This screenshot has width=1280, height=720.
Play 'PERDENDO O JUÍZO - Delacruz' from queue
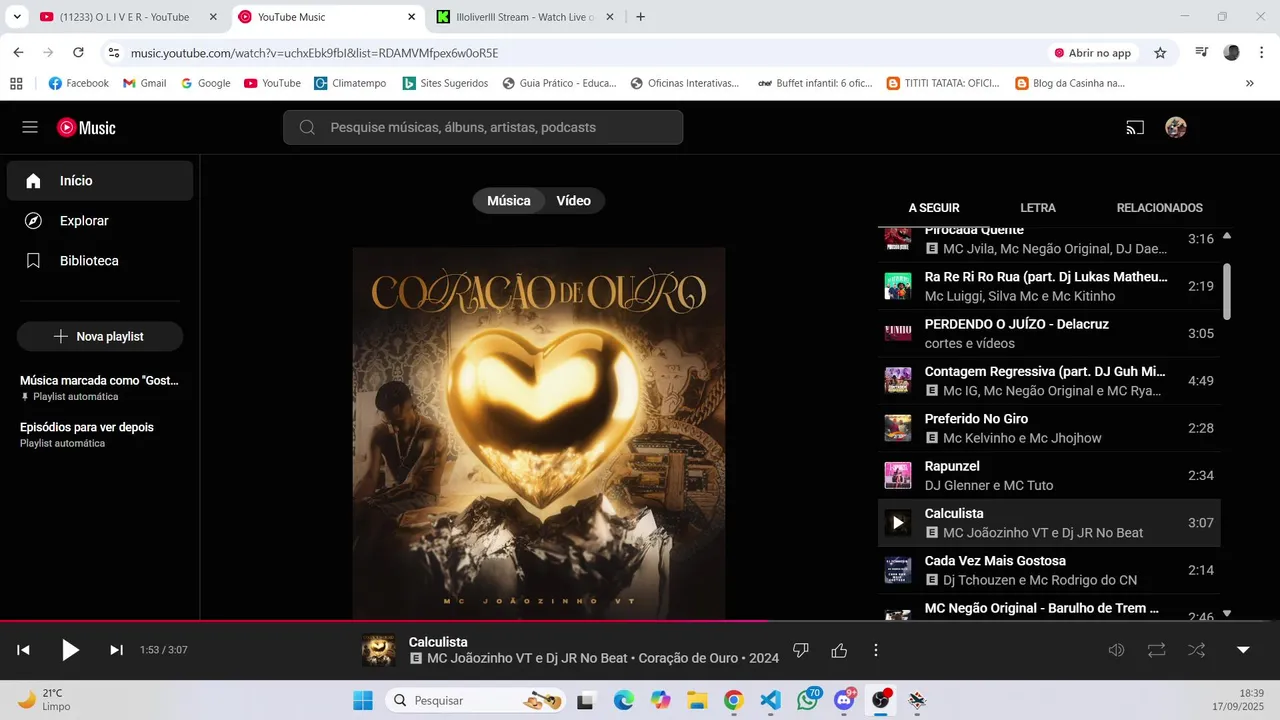pos(1049,333)
